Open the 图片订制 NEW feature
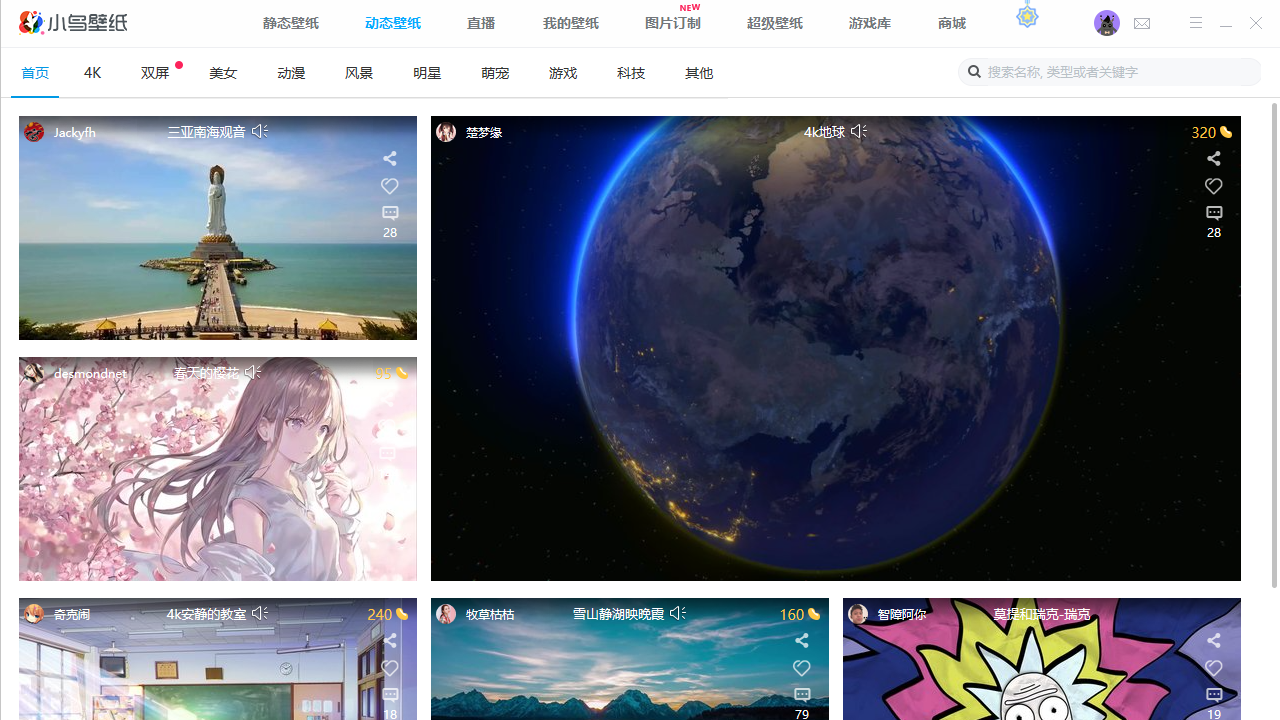Image resolution: width=1280 pixels, height=720 pixels. point(672,22)
